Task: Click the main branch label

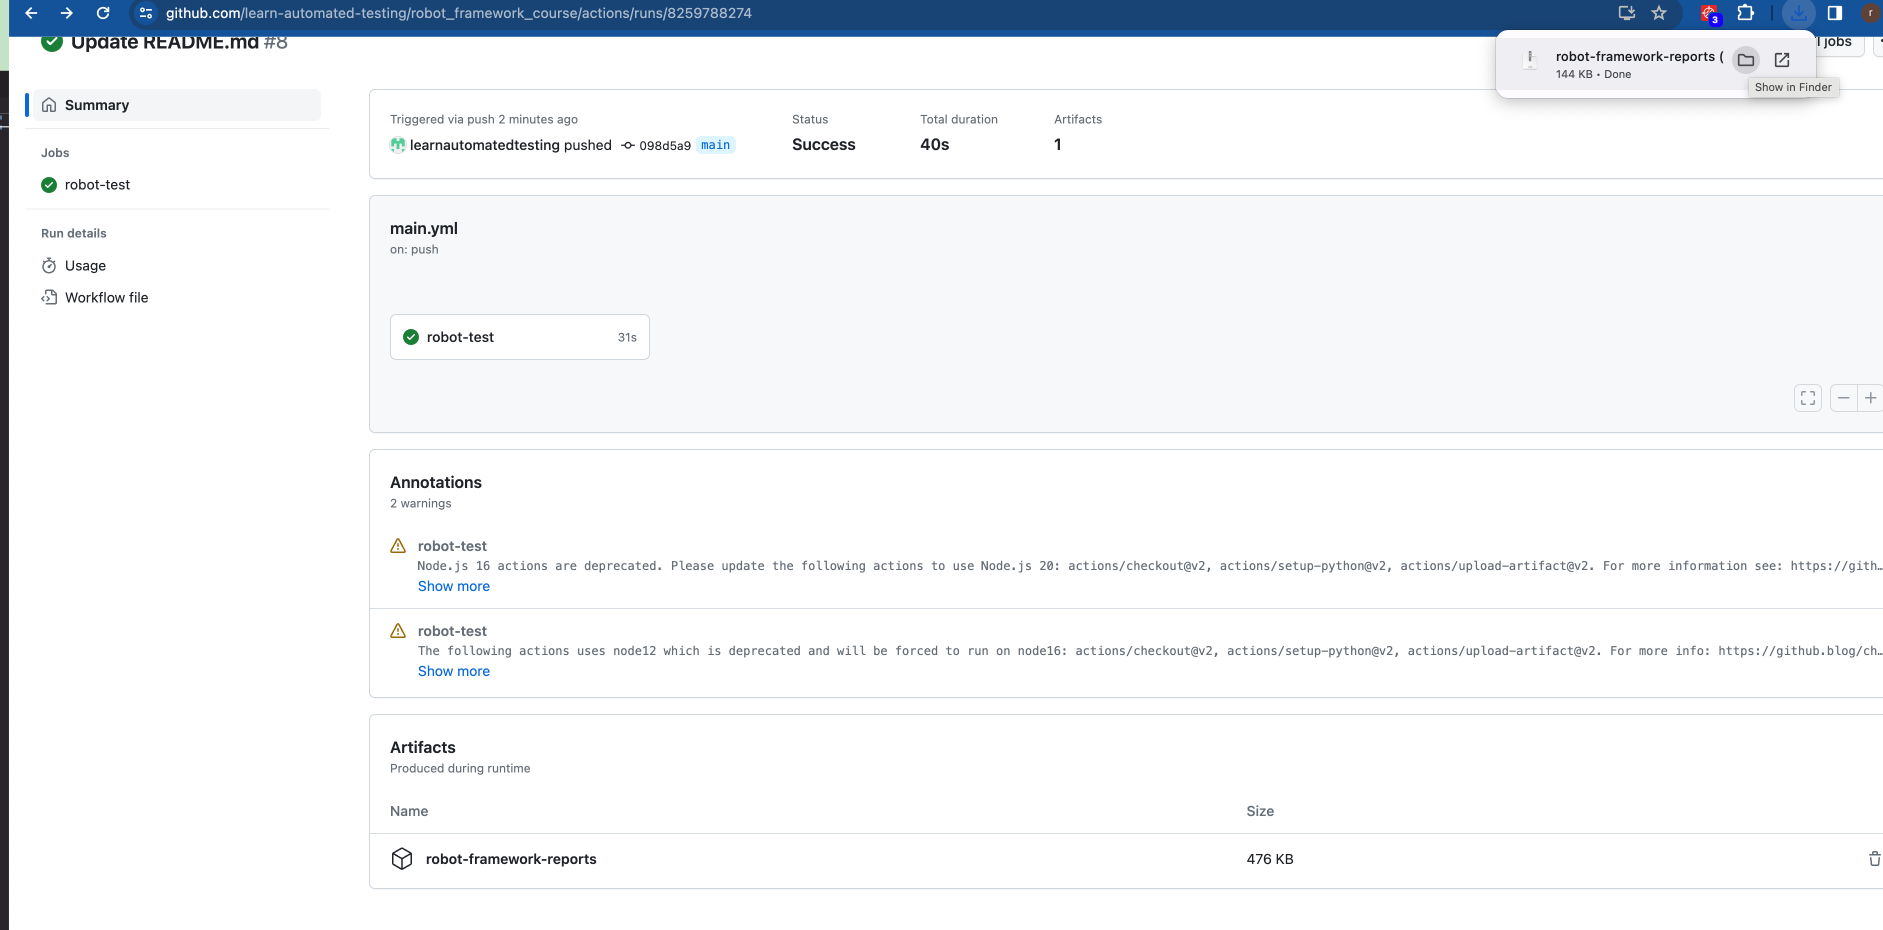Action: pyautogui.click(x=715, y=145)
